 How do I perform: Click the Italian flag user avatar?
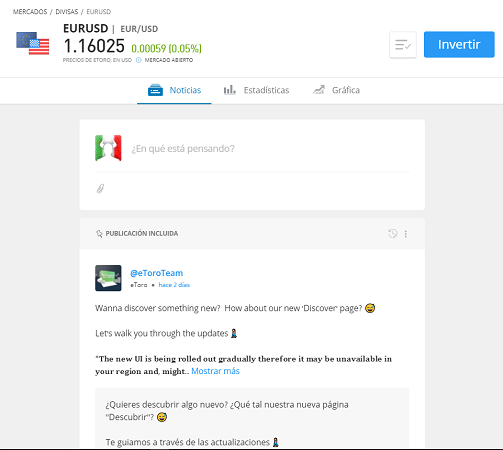tap(108, 148)
